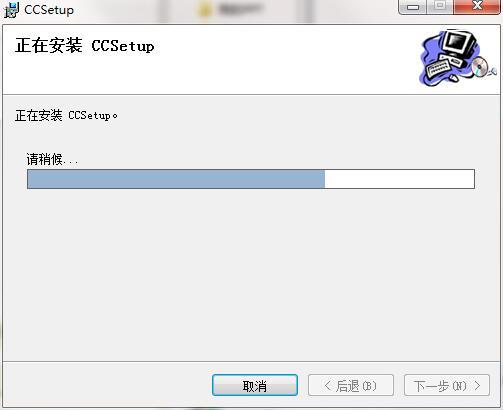Click the disabled 下一步(N) button
The width and height of the screenshot is (503, 410).
point(447,386)
